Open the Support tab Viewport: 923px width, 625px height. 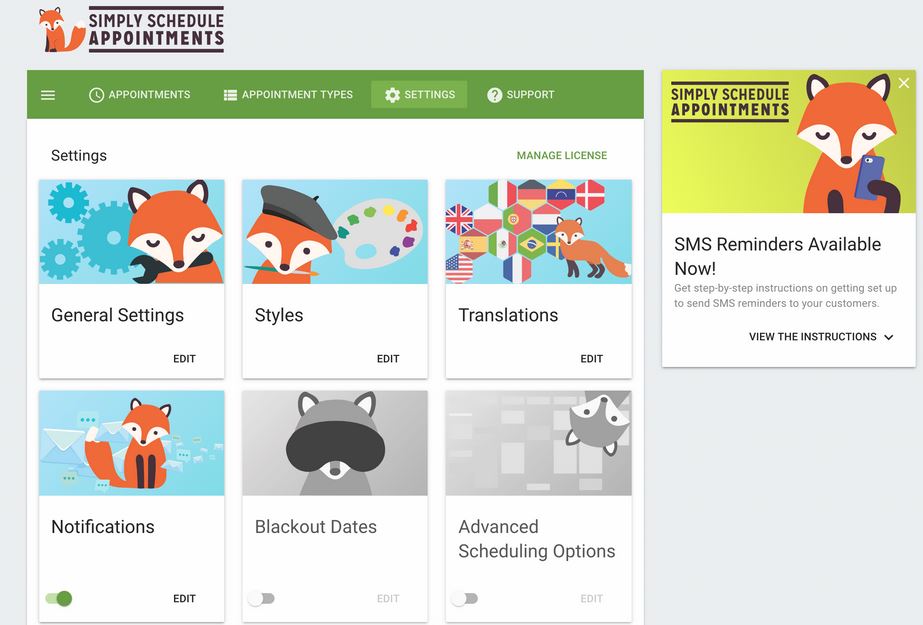[520, 95]
